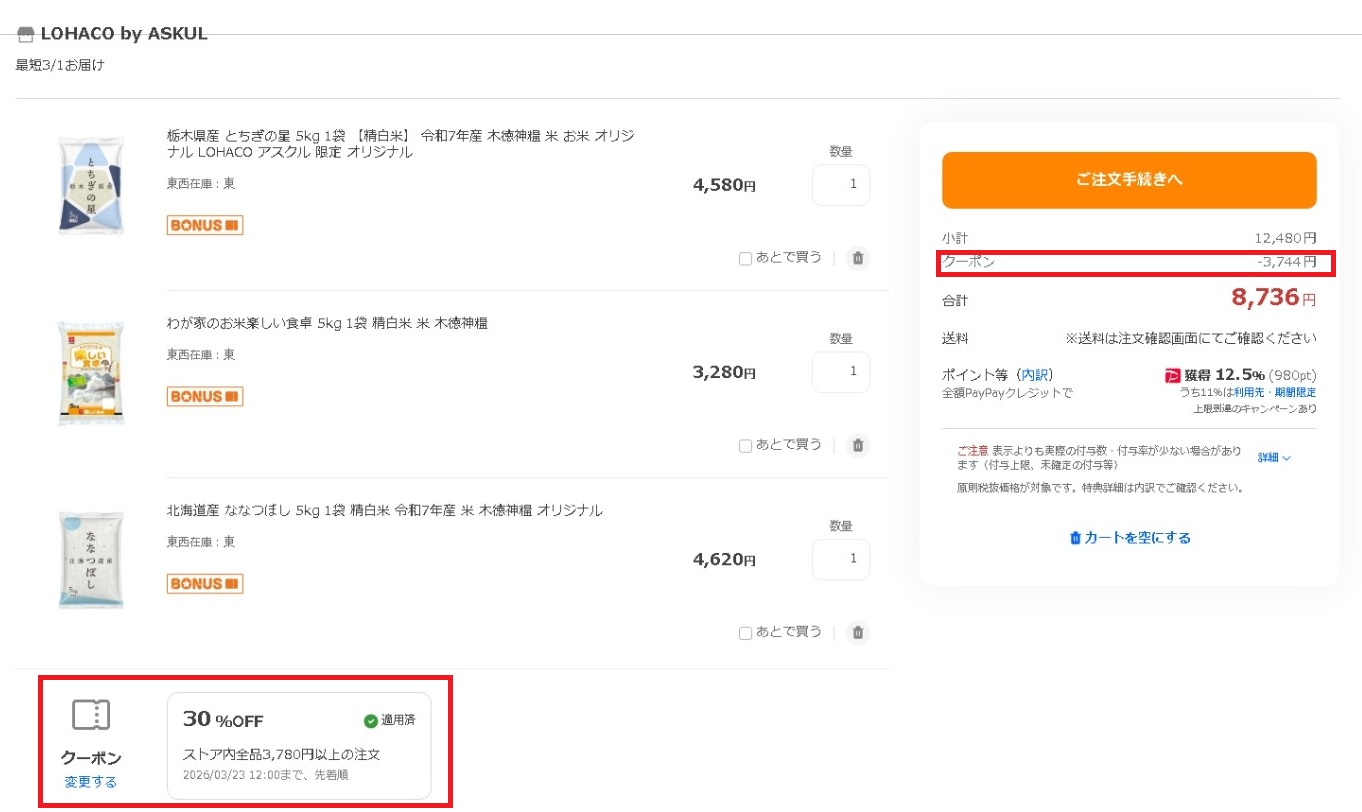1362x812 pixels.
Task: Tick あとで買う box for わが家のお米楽しい食卓
Action: (745, 446)
